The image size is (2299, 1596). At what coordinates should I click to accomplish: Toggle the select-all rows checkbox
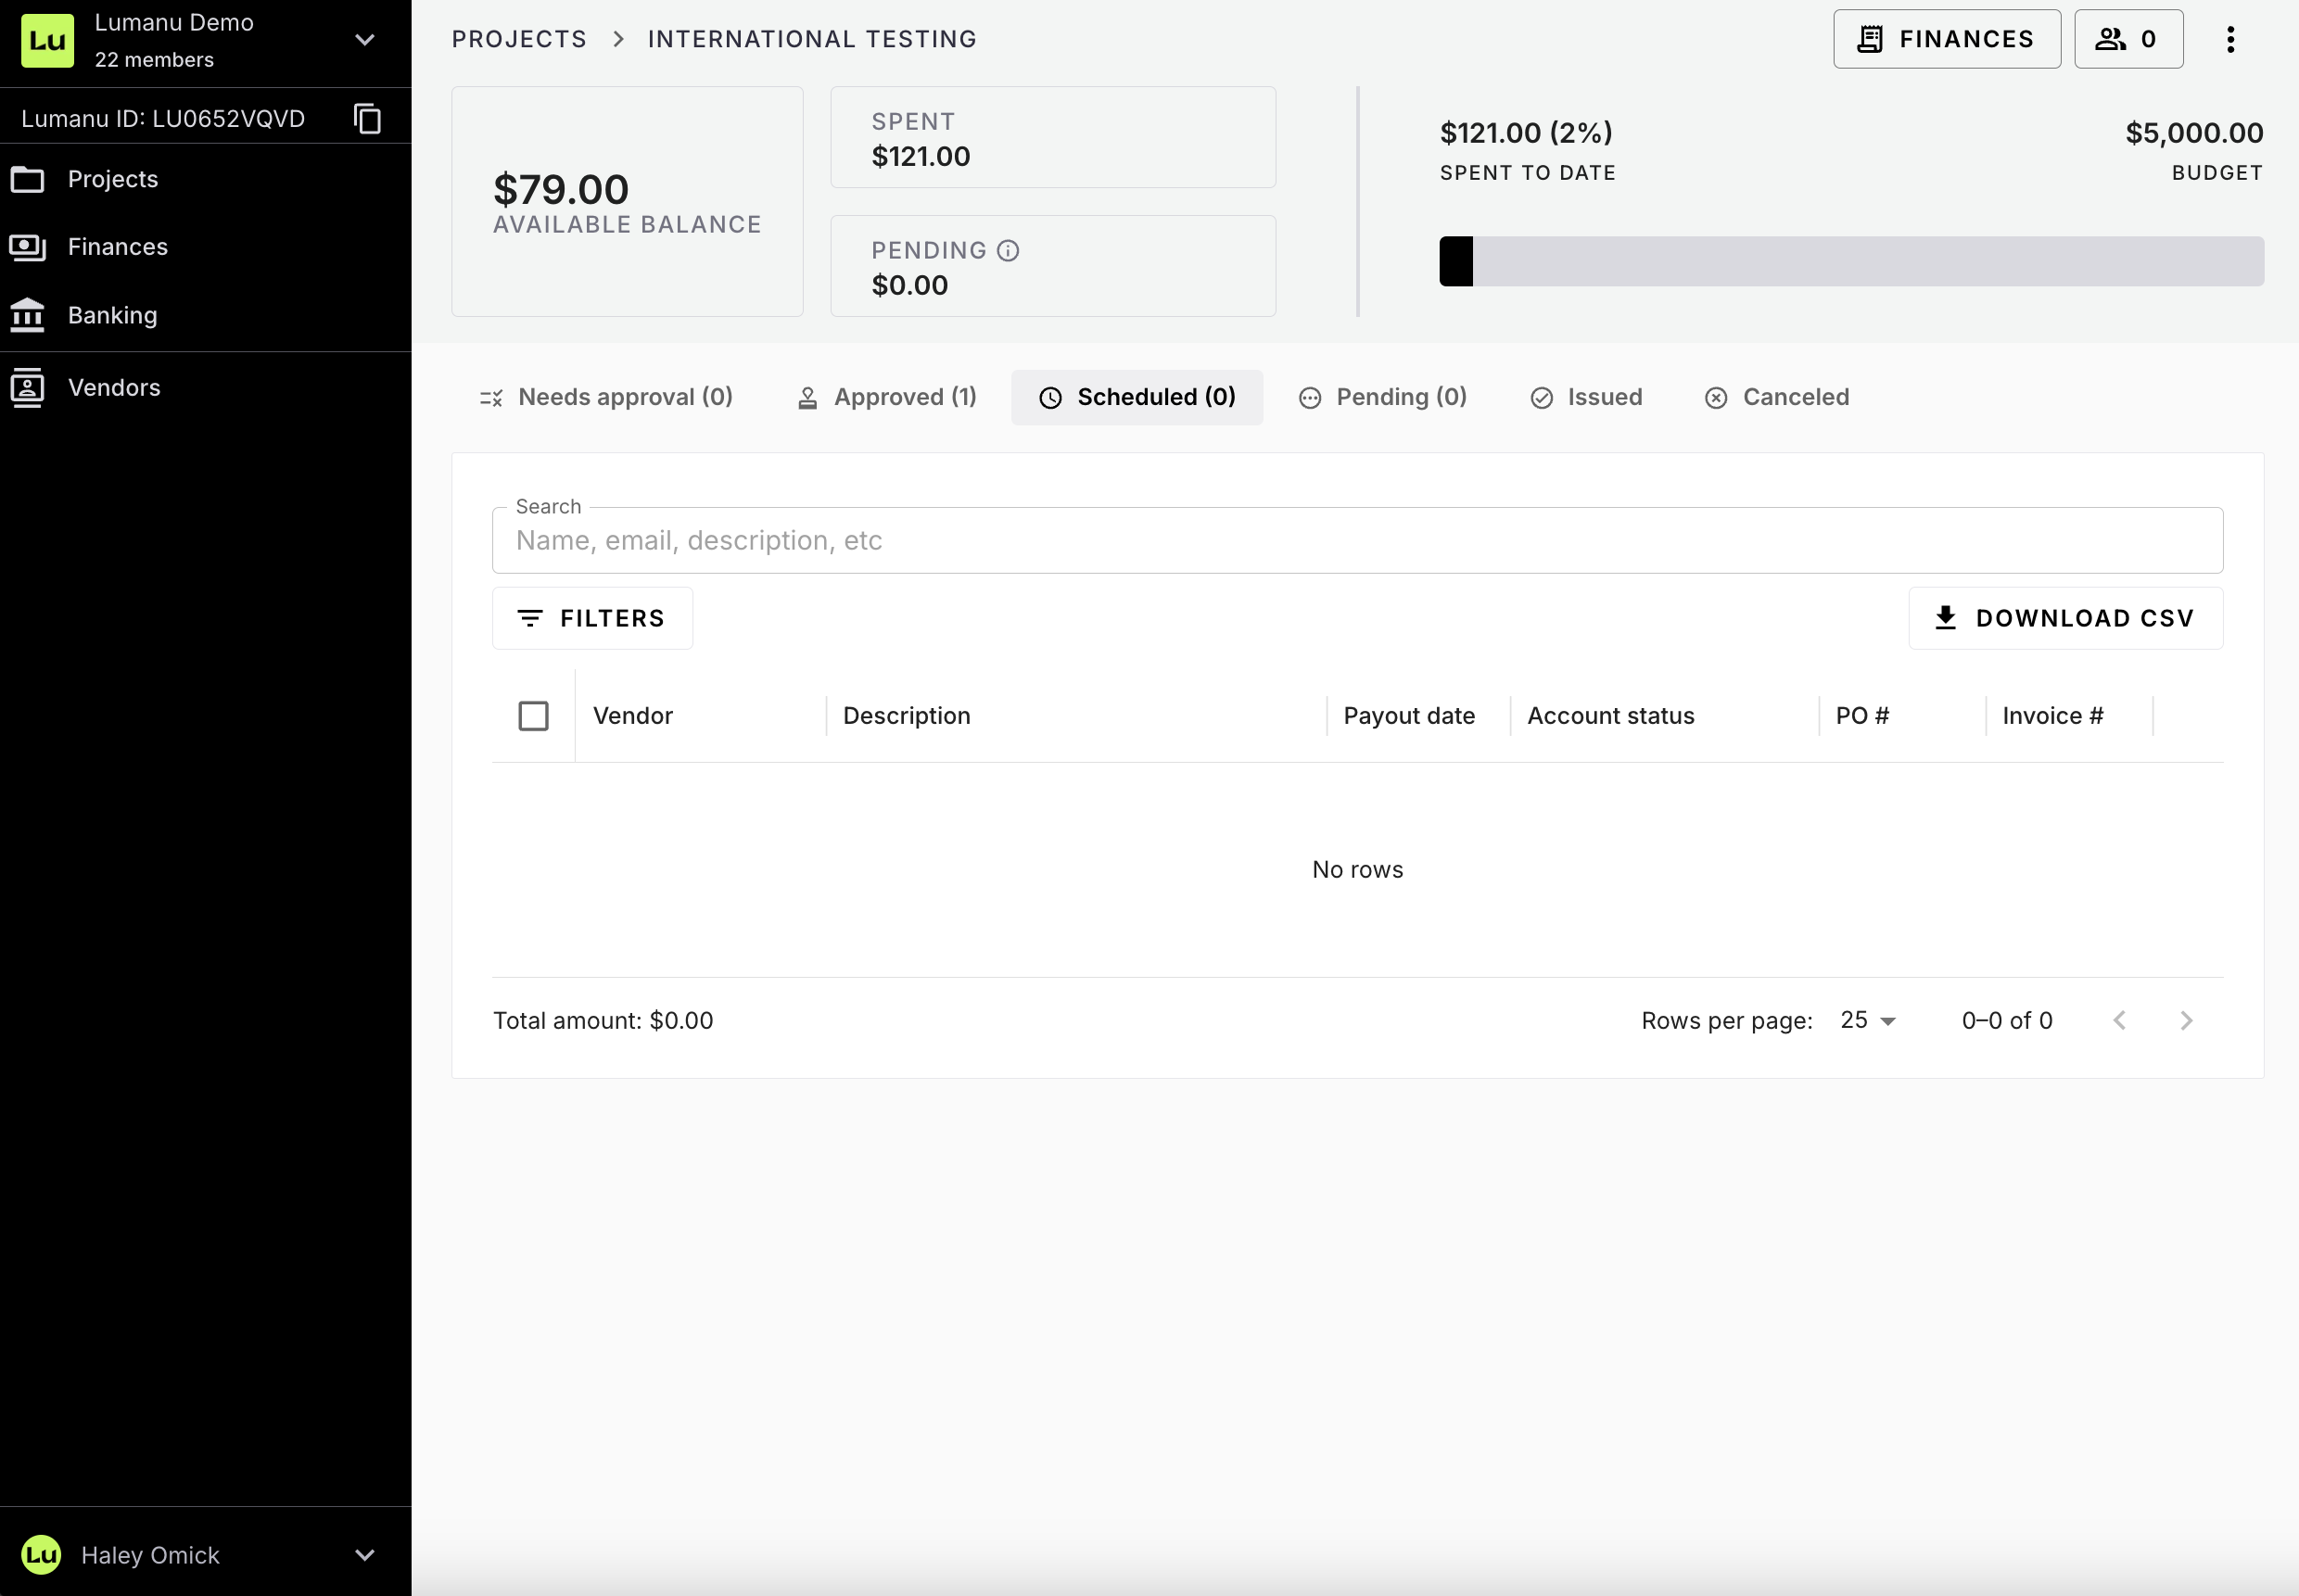coord(533,716)
